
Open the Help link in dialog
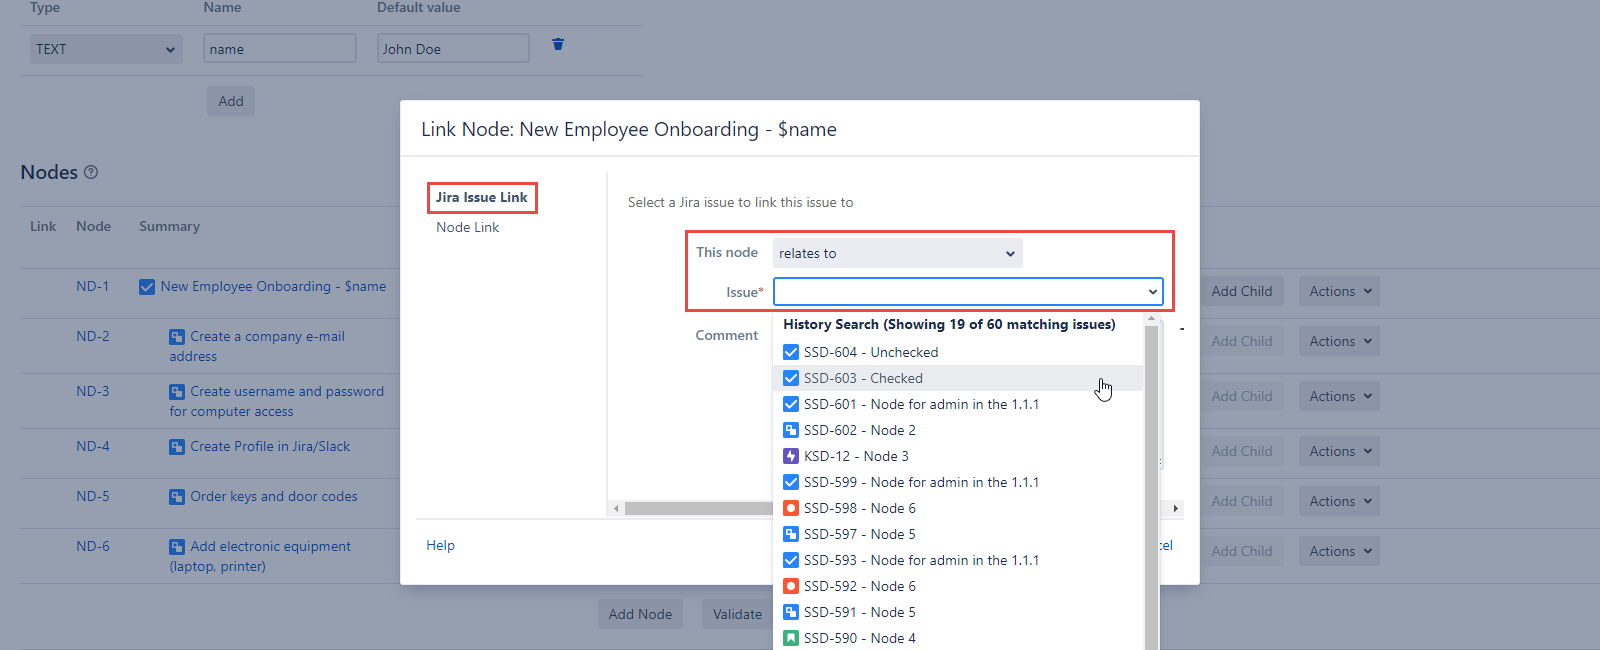[440, 545]
